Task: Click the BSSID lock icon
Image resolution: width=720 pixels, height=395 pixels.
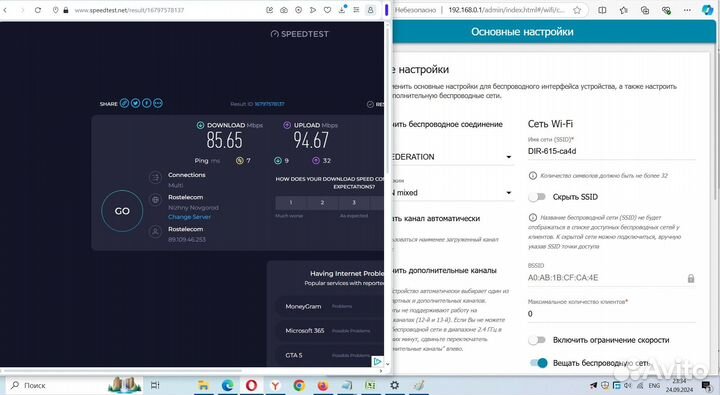Action: [691, 278]
